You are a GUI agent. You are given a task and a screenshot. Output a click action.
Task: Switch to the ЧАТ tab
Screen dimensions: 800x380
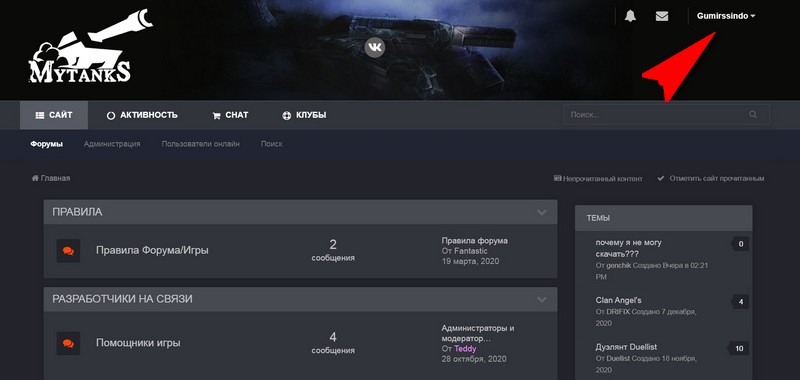[x=230, y=115]
